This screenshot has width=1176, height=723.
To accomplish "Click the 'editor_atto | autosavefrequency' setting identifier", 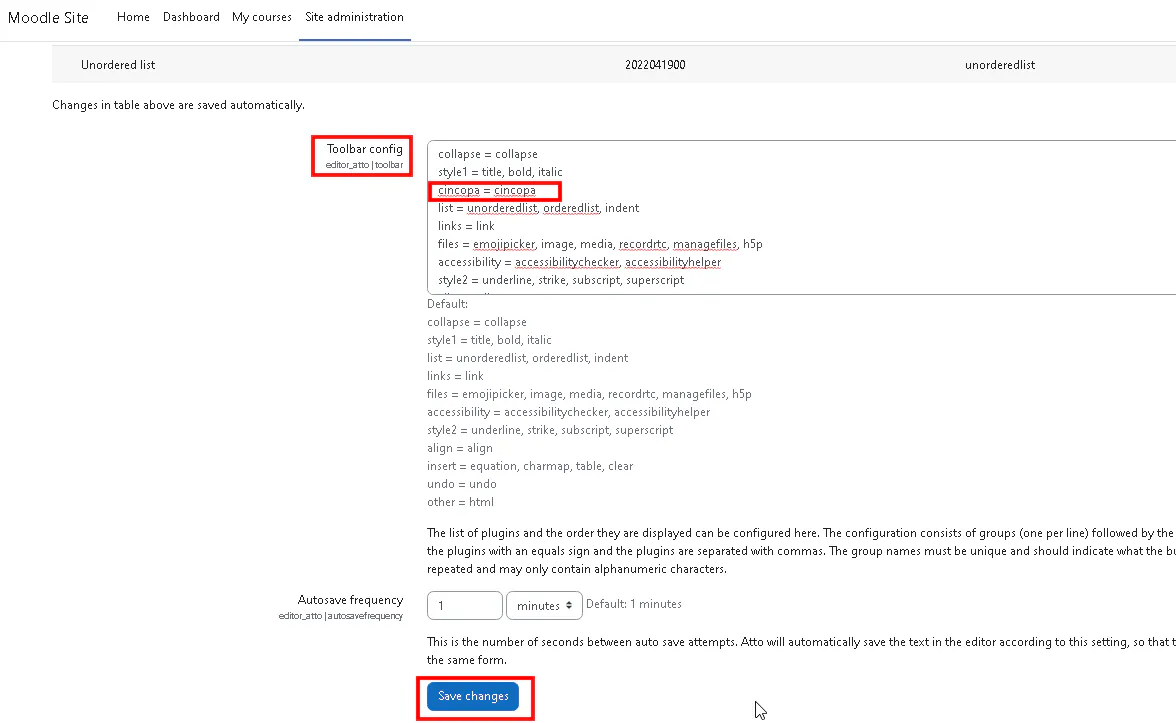I will [340, 616].
